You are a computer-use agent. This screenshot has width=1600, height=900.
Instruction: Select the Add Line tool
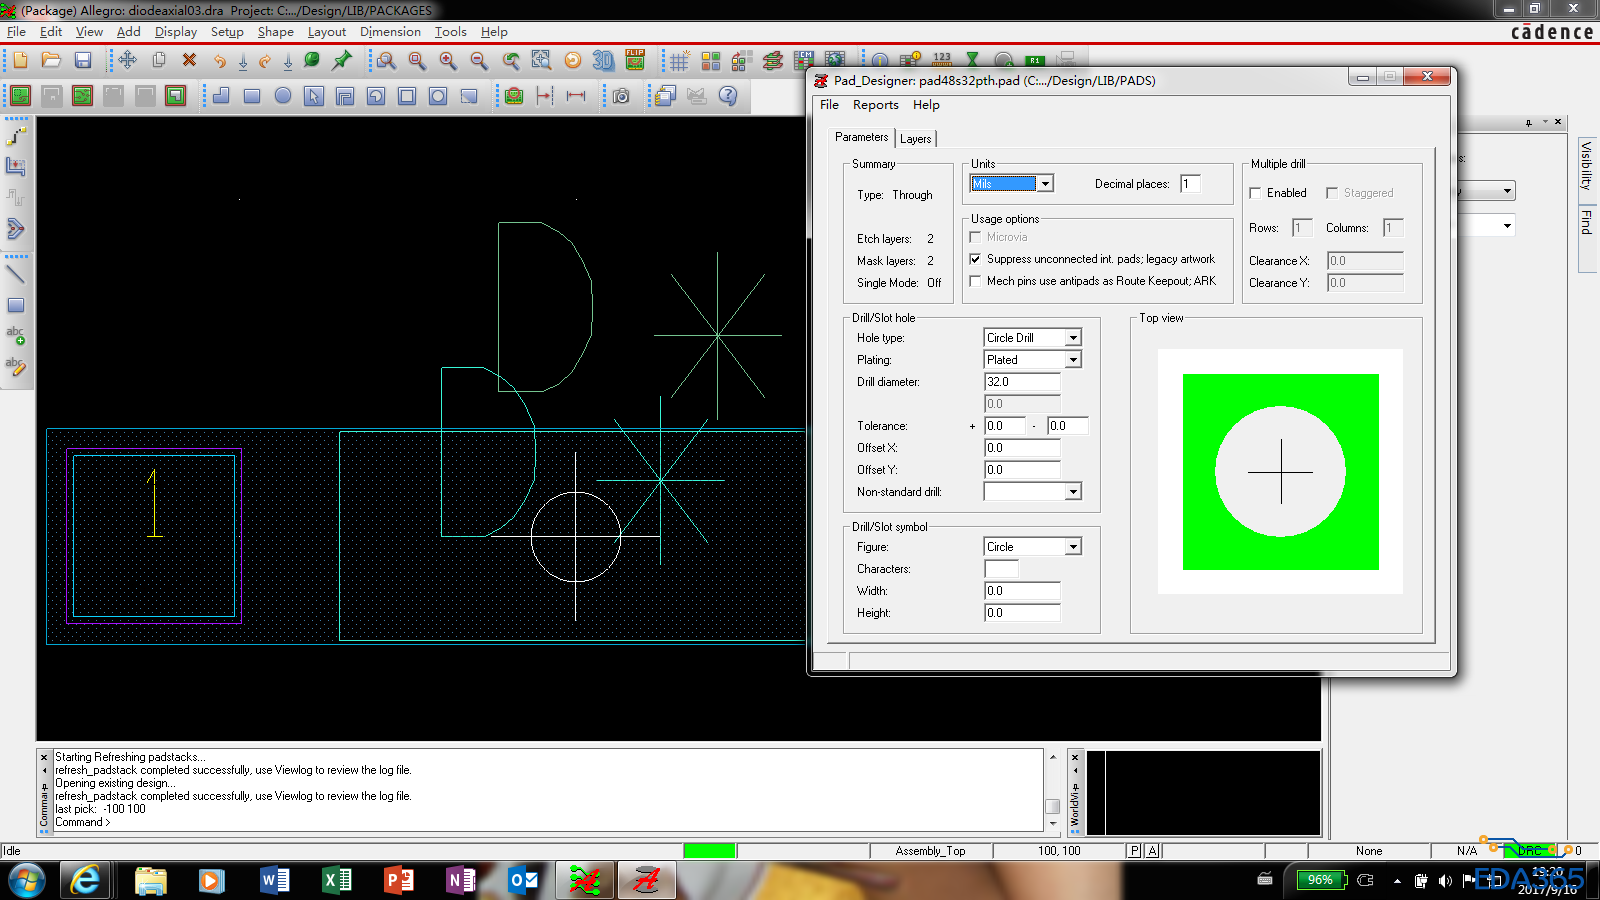coord(15,273)
